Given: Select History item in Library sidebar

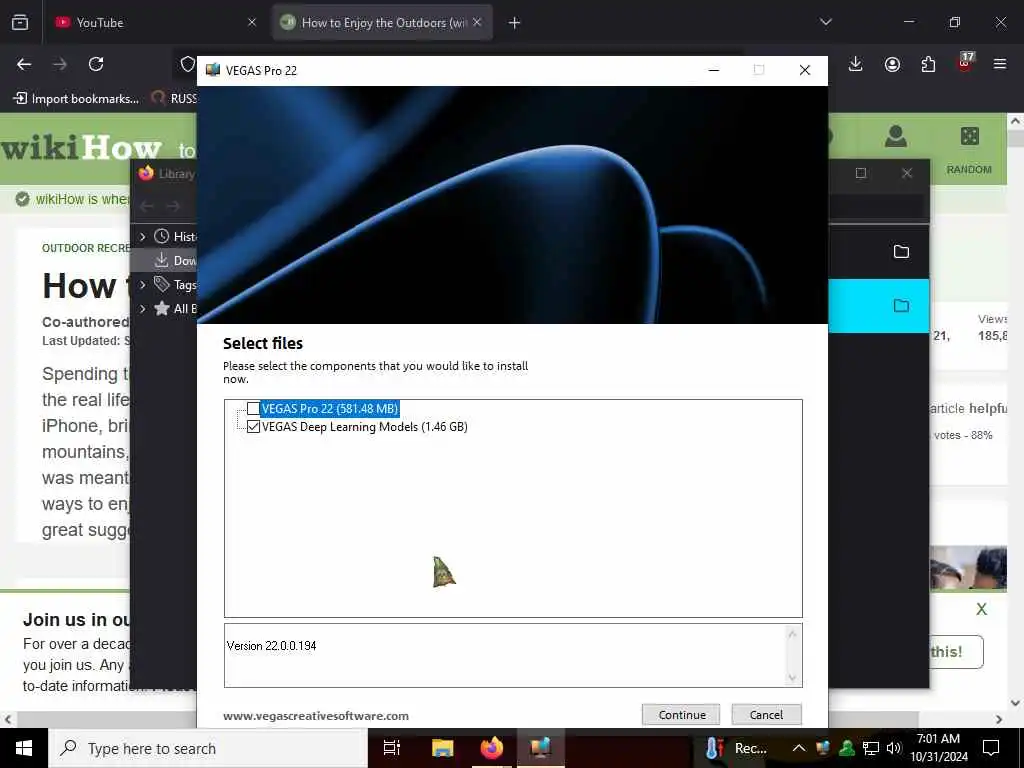Looking at the screenshot, I should tap(175, 236).
